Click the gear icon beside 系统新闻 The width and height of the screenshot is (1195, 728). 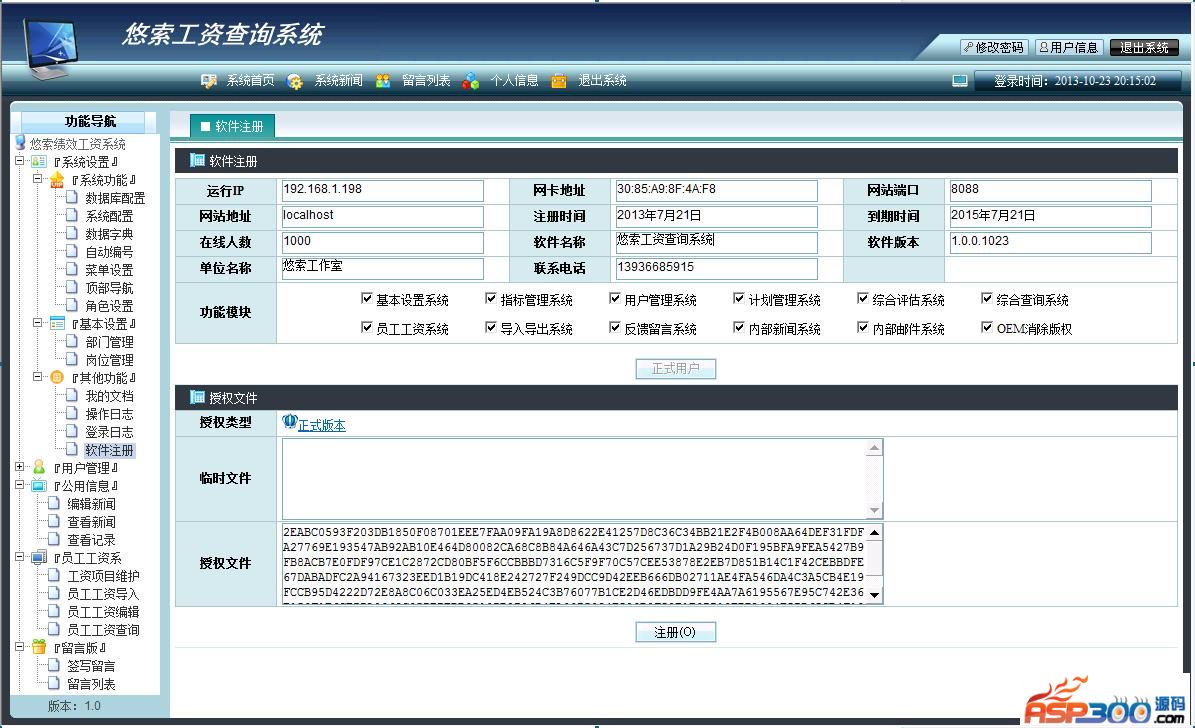(x=295, y=82)
